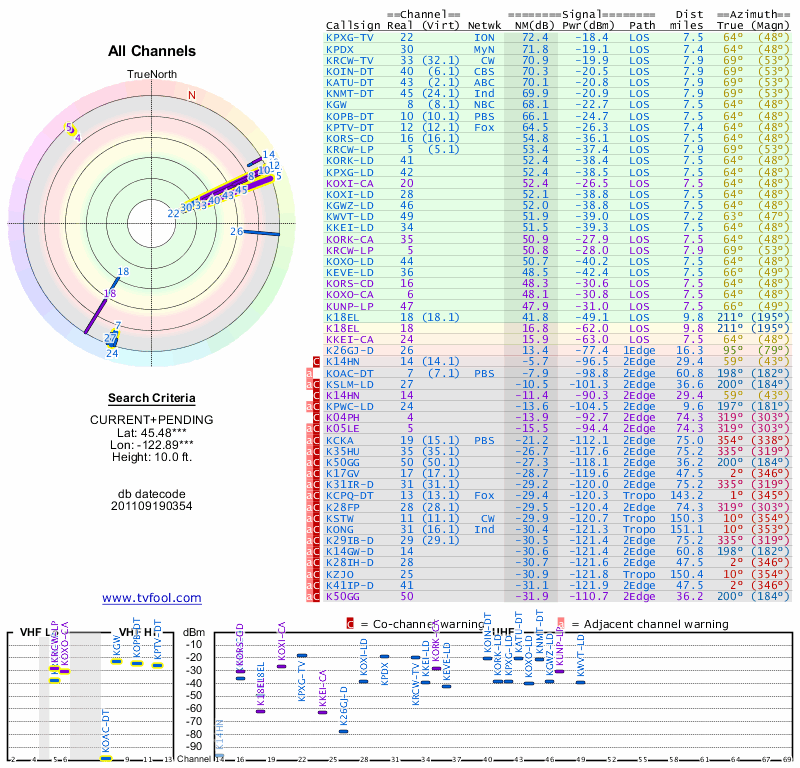This screenshot has width=800, height=768.
Task: Select the channel 24 marker on radar plot
Action: pos(112,352)
